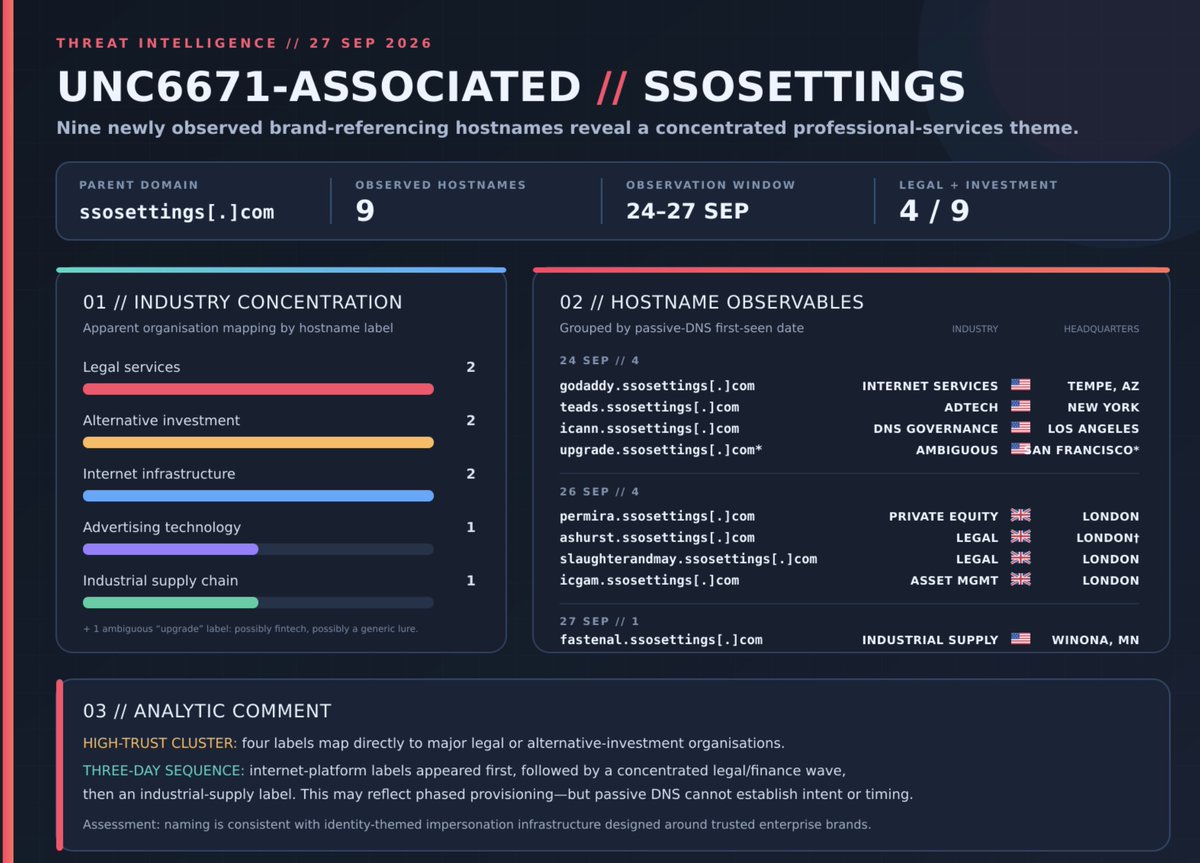
Task: Select icann.ssosettings[.]com hostname
Action: 649,428
